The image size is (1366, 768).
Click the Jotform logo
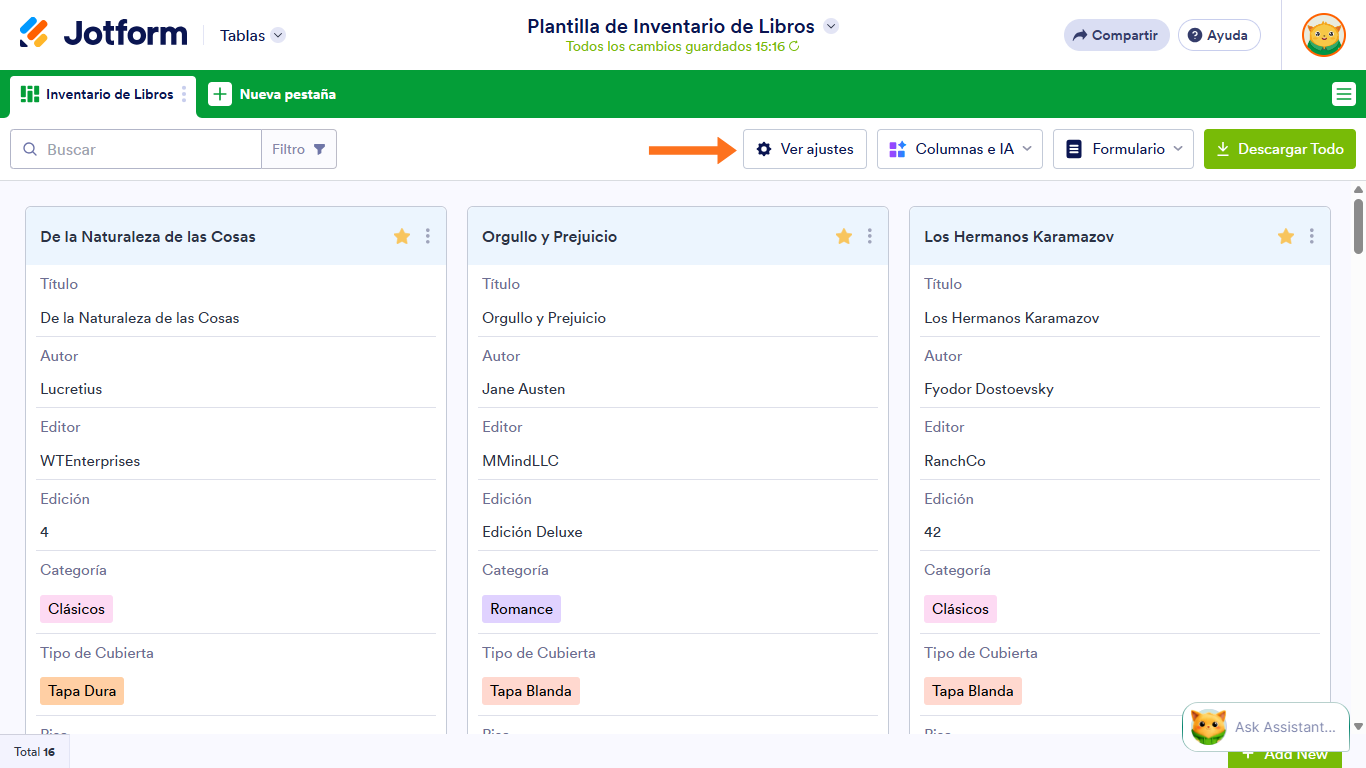(x=103, y=33)
